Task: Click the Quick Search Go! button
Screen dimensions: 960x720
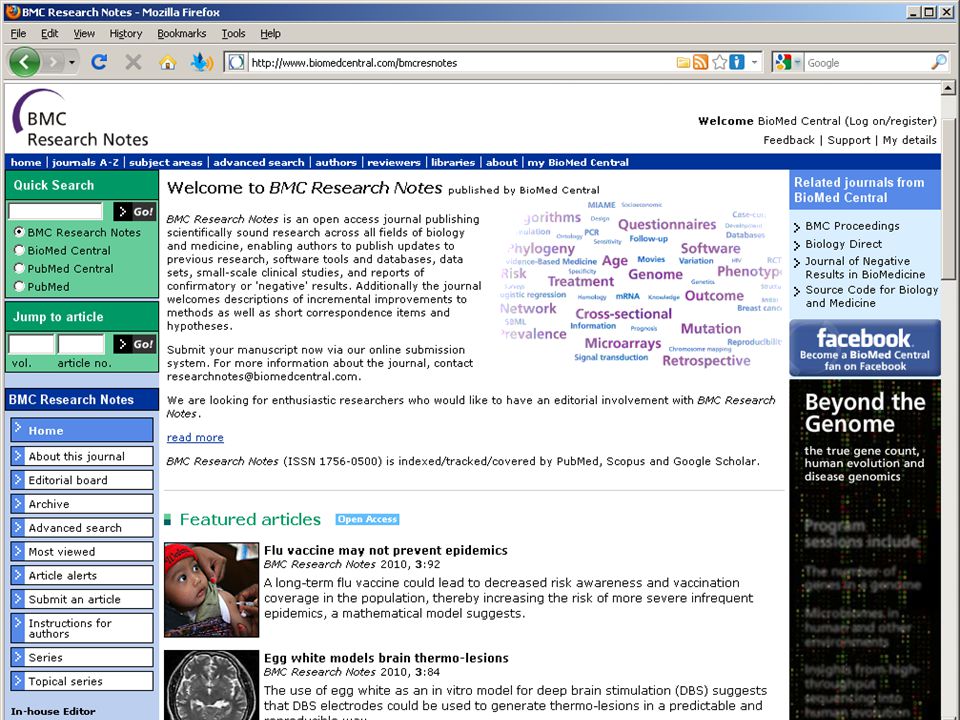Action: [x=135, y=211]
